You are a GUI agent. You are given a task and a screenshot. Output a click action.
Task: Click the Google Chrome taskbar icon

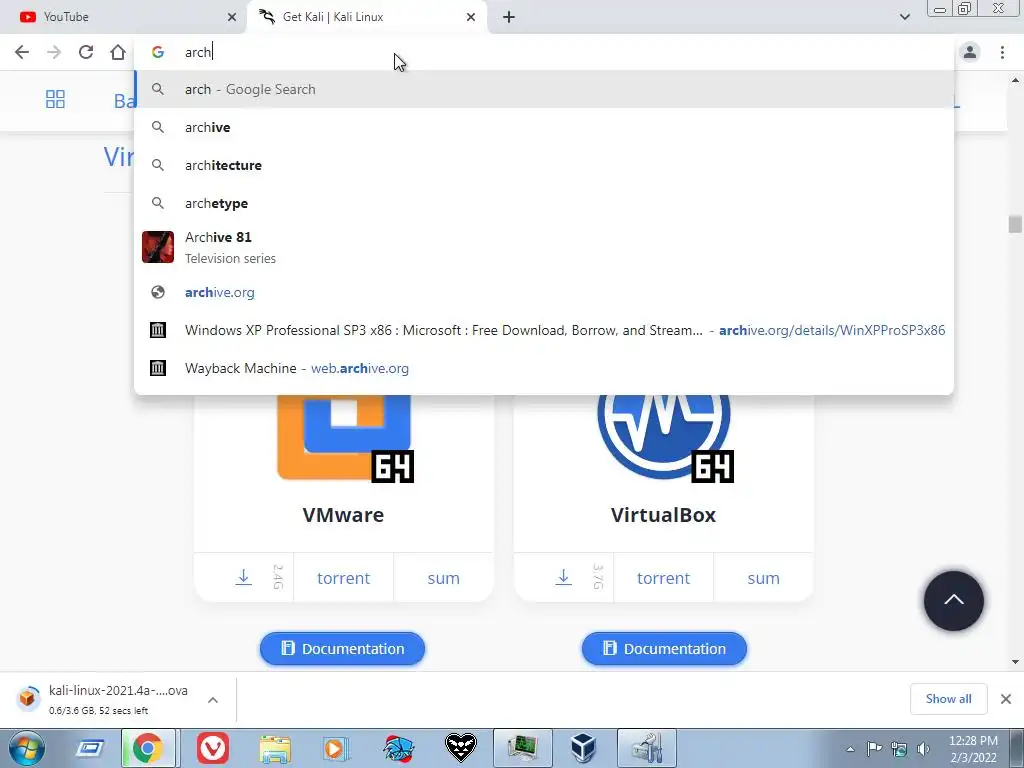(148, 748)
